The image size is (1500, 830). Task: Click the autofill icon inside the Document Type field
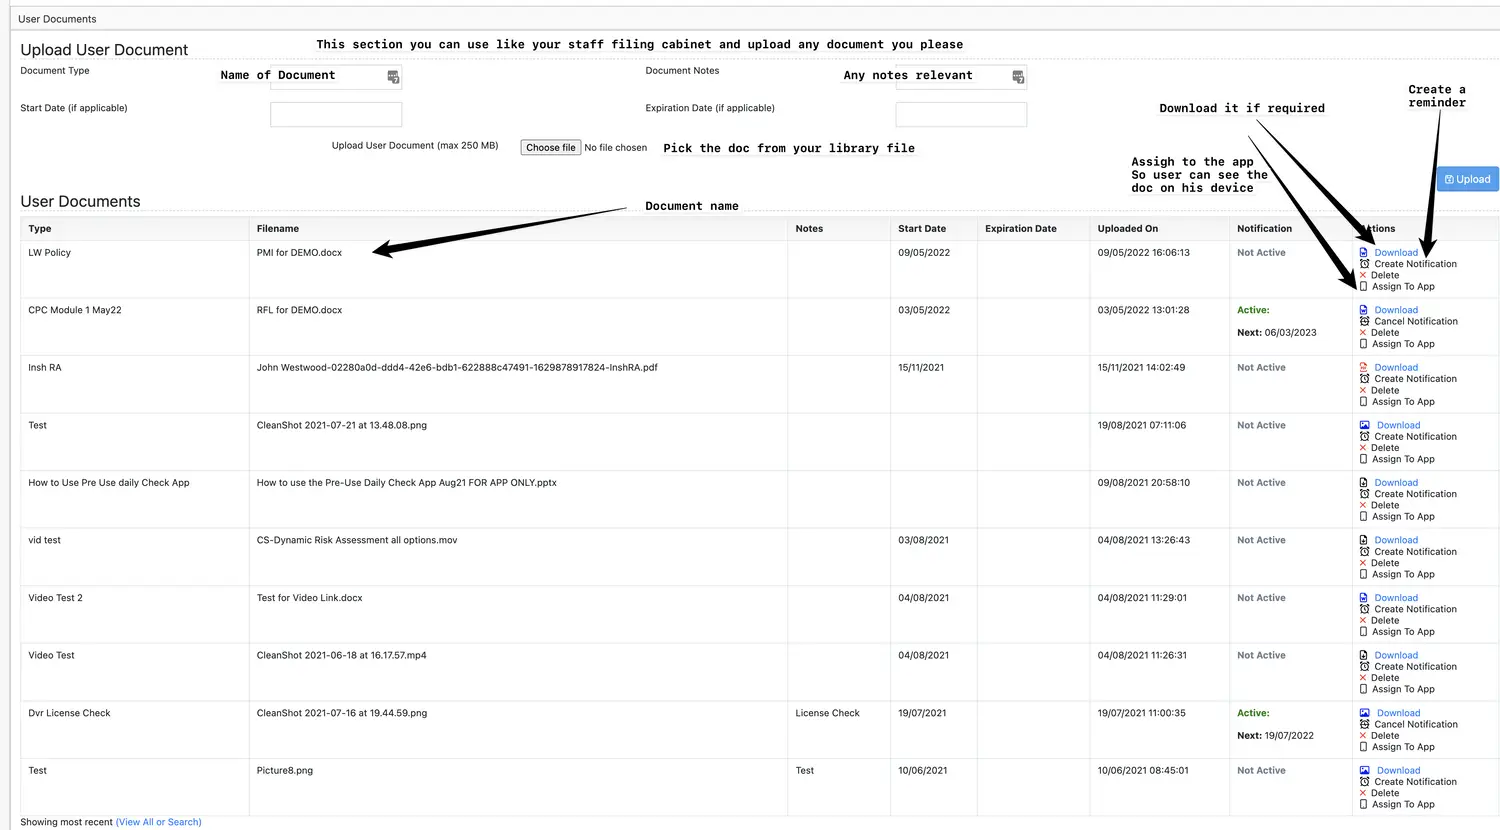pyautogui.click(x=393, y=77)
